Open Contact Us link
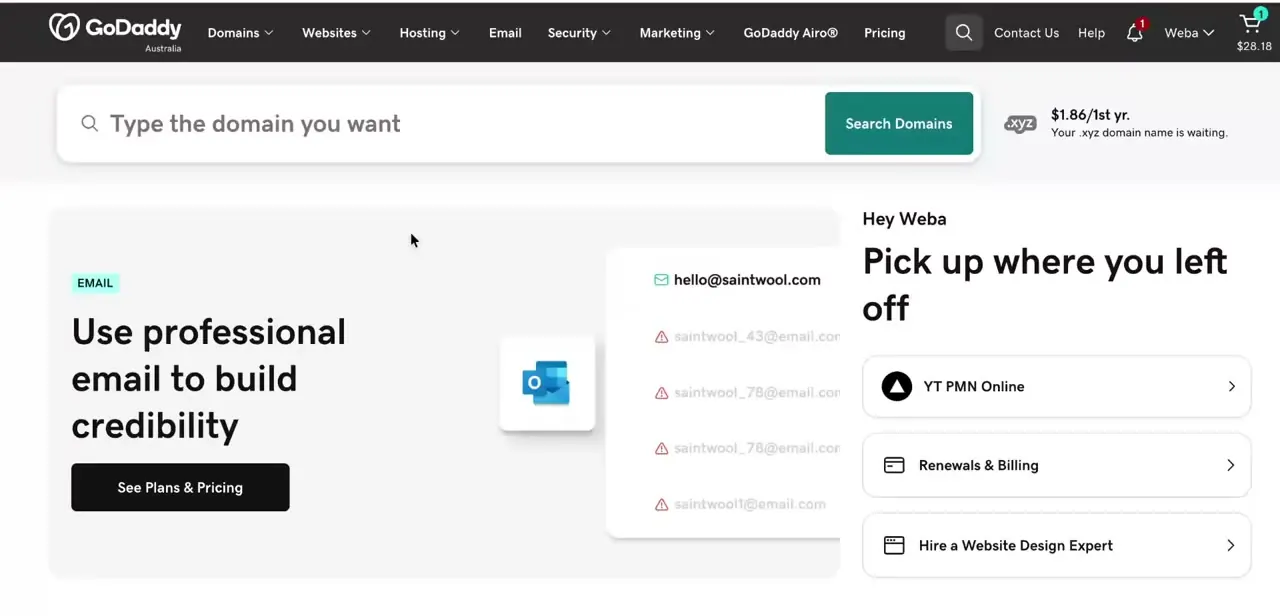1280x616 pixels. pyautogui.click(x=1026, y=33)
